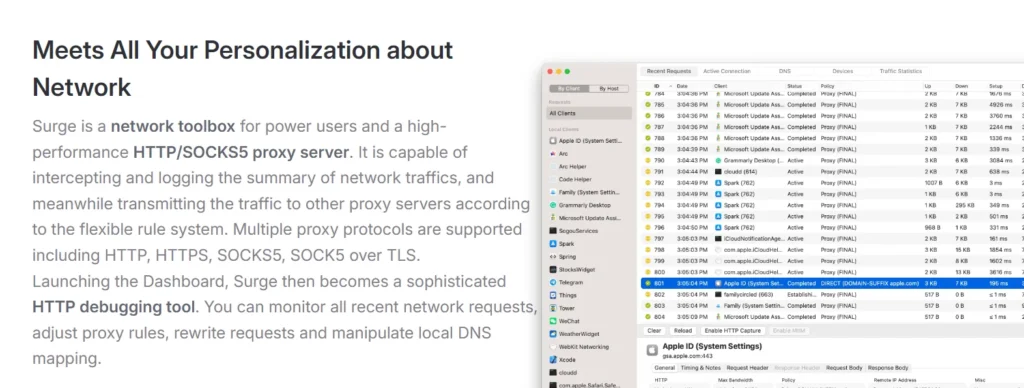The image size is (1024, 388).
Task: Select Code Helper in client list
Action: [x=575, y=179]
